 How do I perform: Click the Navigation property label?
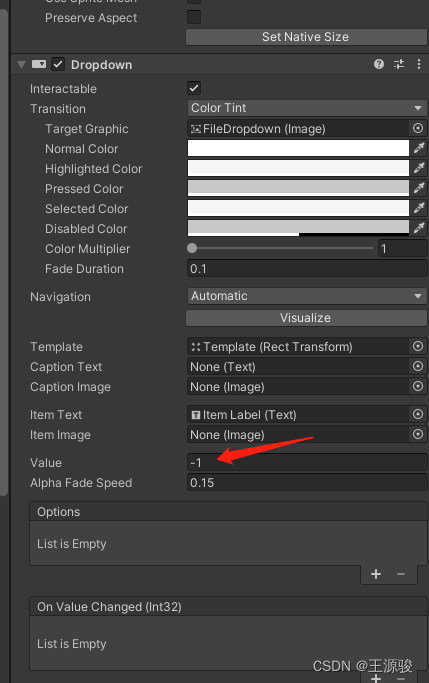[61, 297]
